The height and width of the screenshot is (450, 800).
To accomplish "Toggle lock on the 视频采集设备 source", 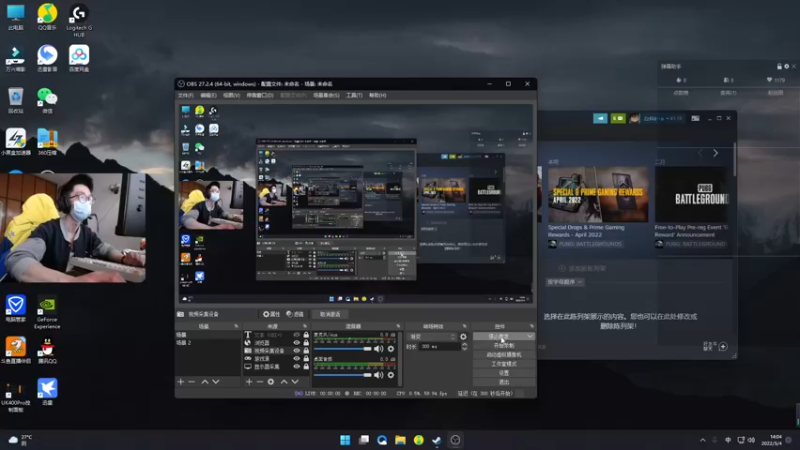I will tap(306, 351).
